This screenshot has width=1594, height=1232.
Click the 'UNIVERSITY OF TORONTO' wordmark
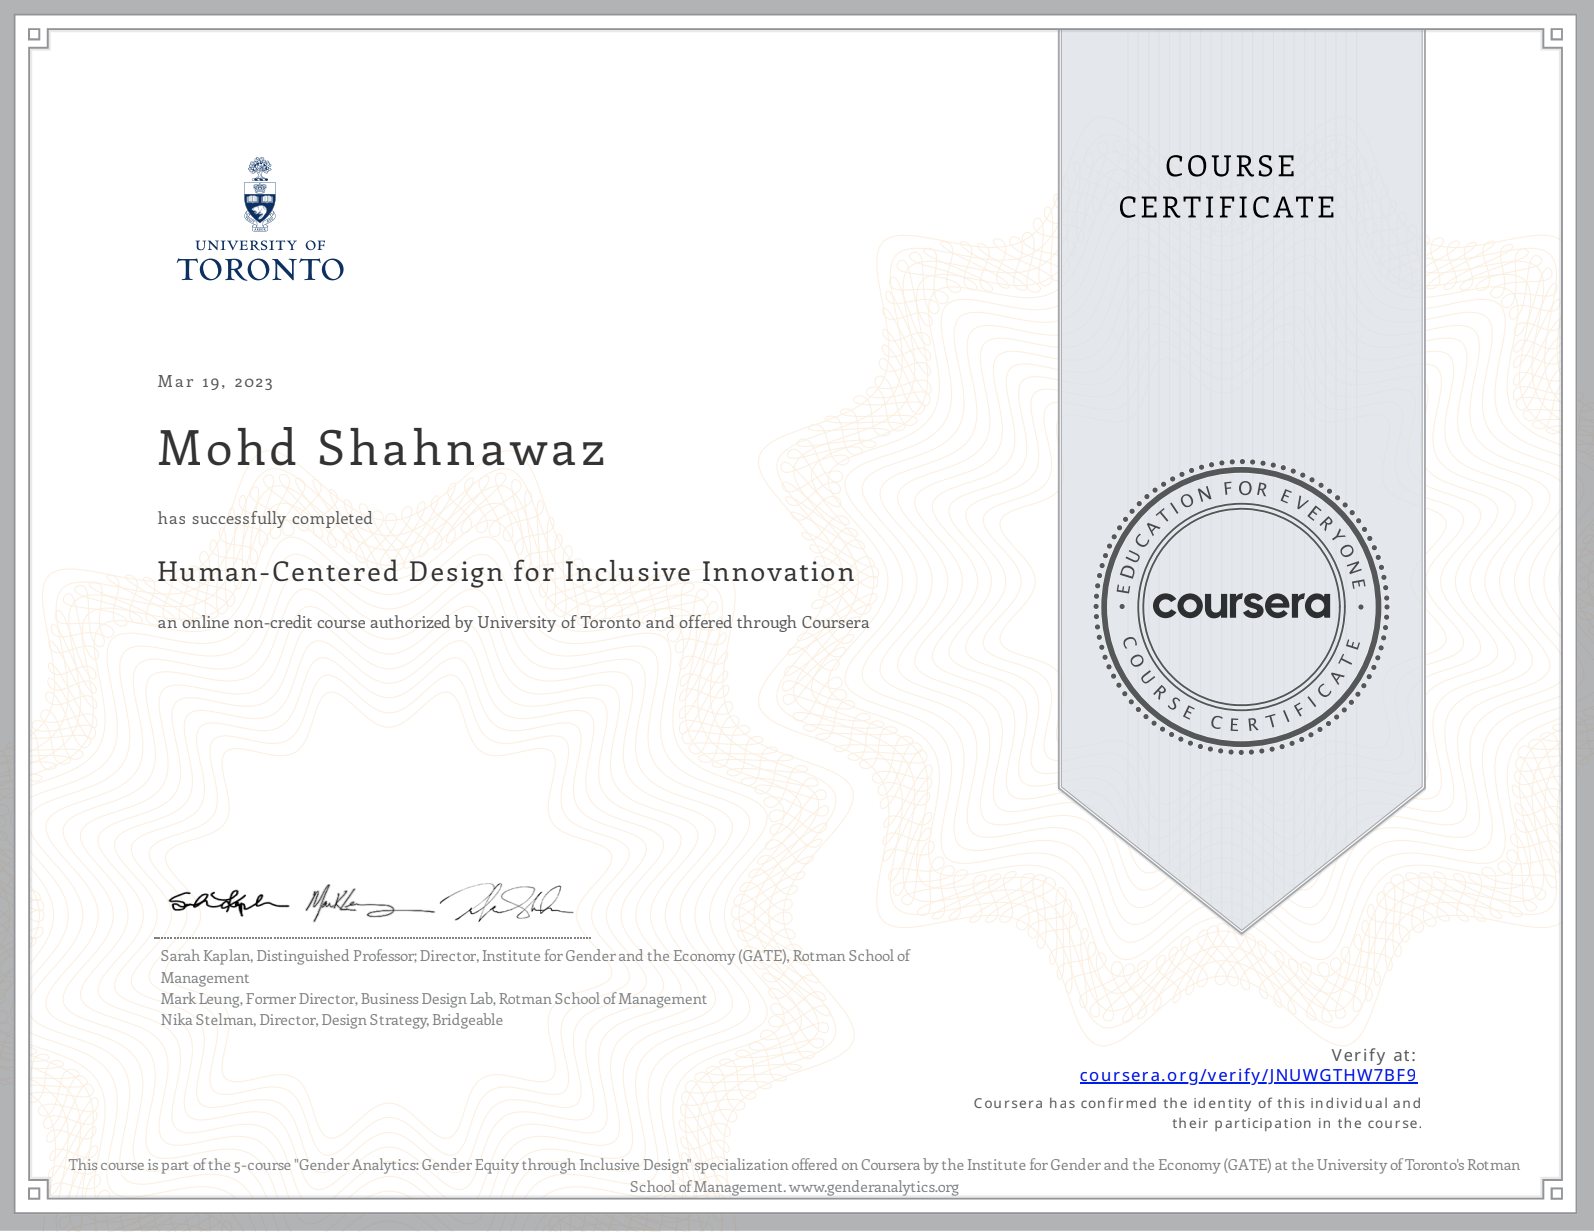click(x=260, y=260)
